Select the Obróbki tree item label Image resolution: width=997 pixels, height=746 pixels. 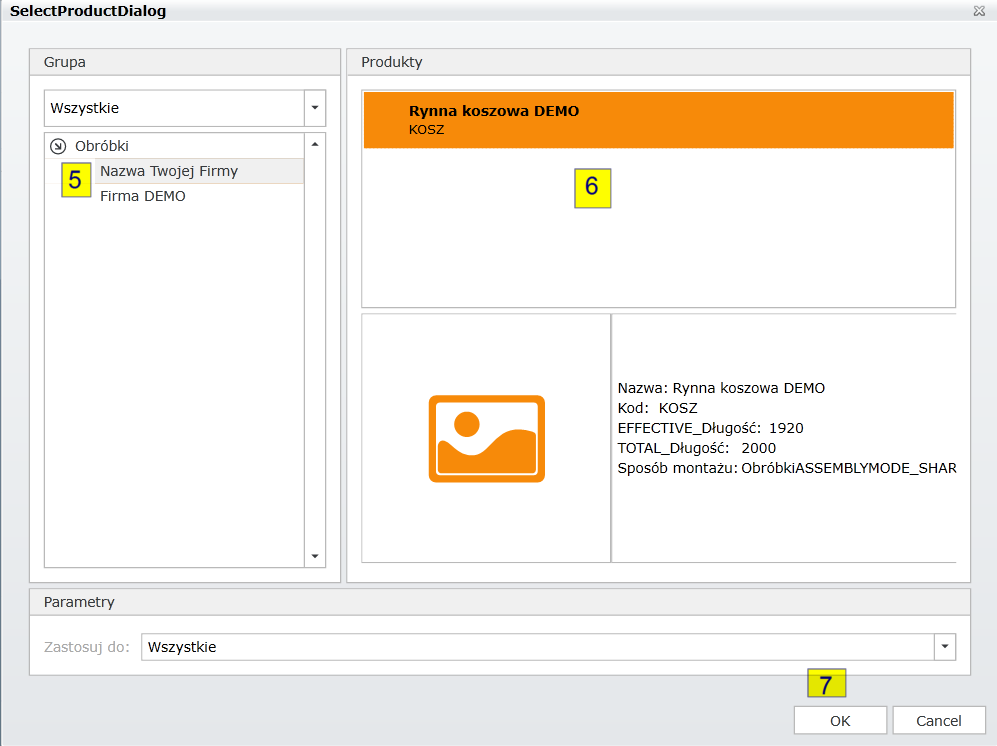pyautogui.click(x=102, y=146)
